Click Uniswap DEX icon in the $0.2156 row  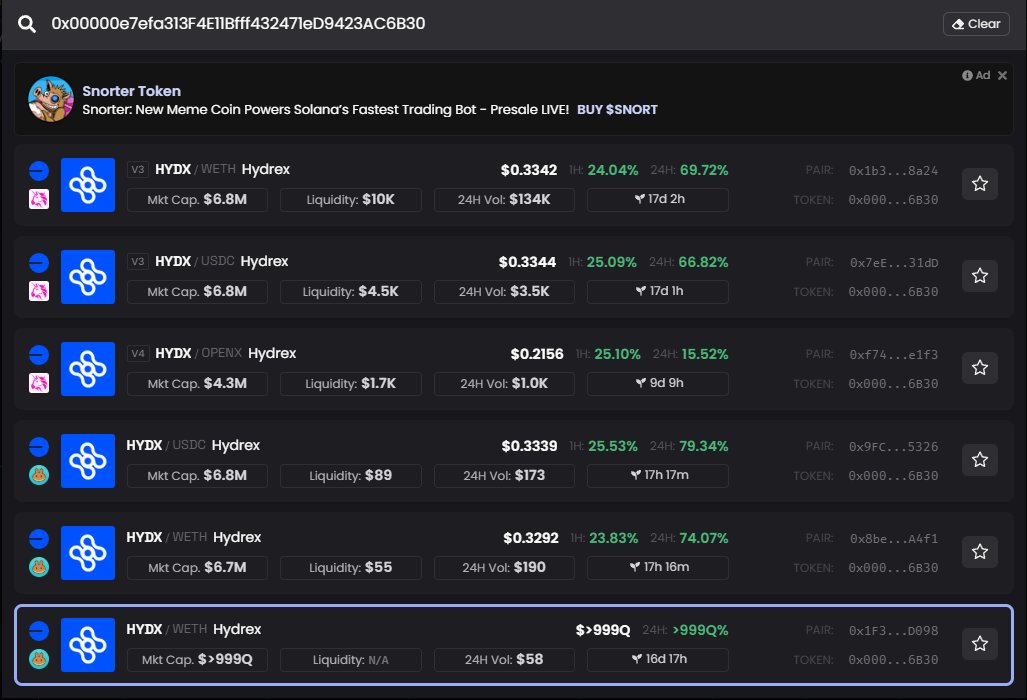pos(39,383)
